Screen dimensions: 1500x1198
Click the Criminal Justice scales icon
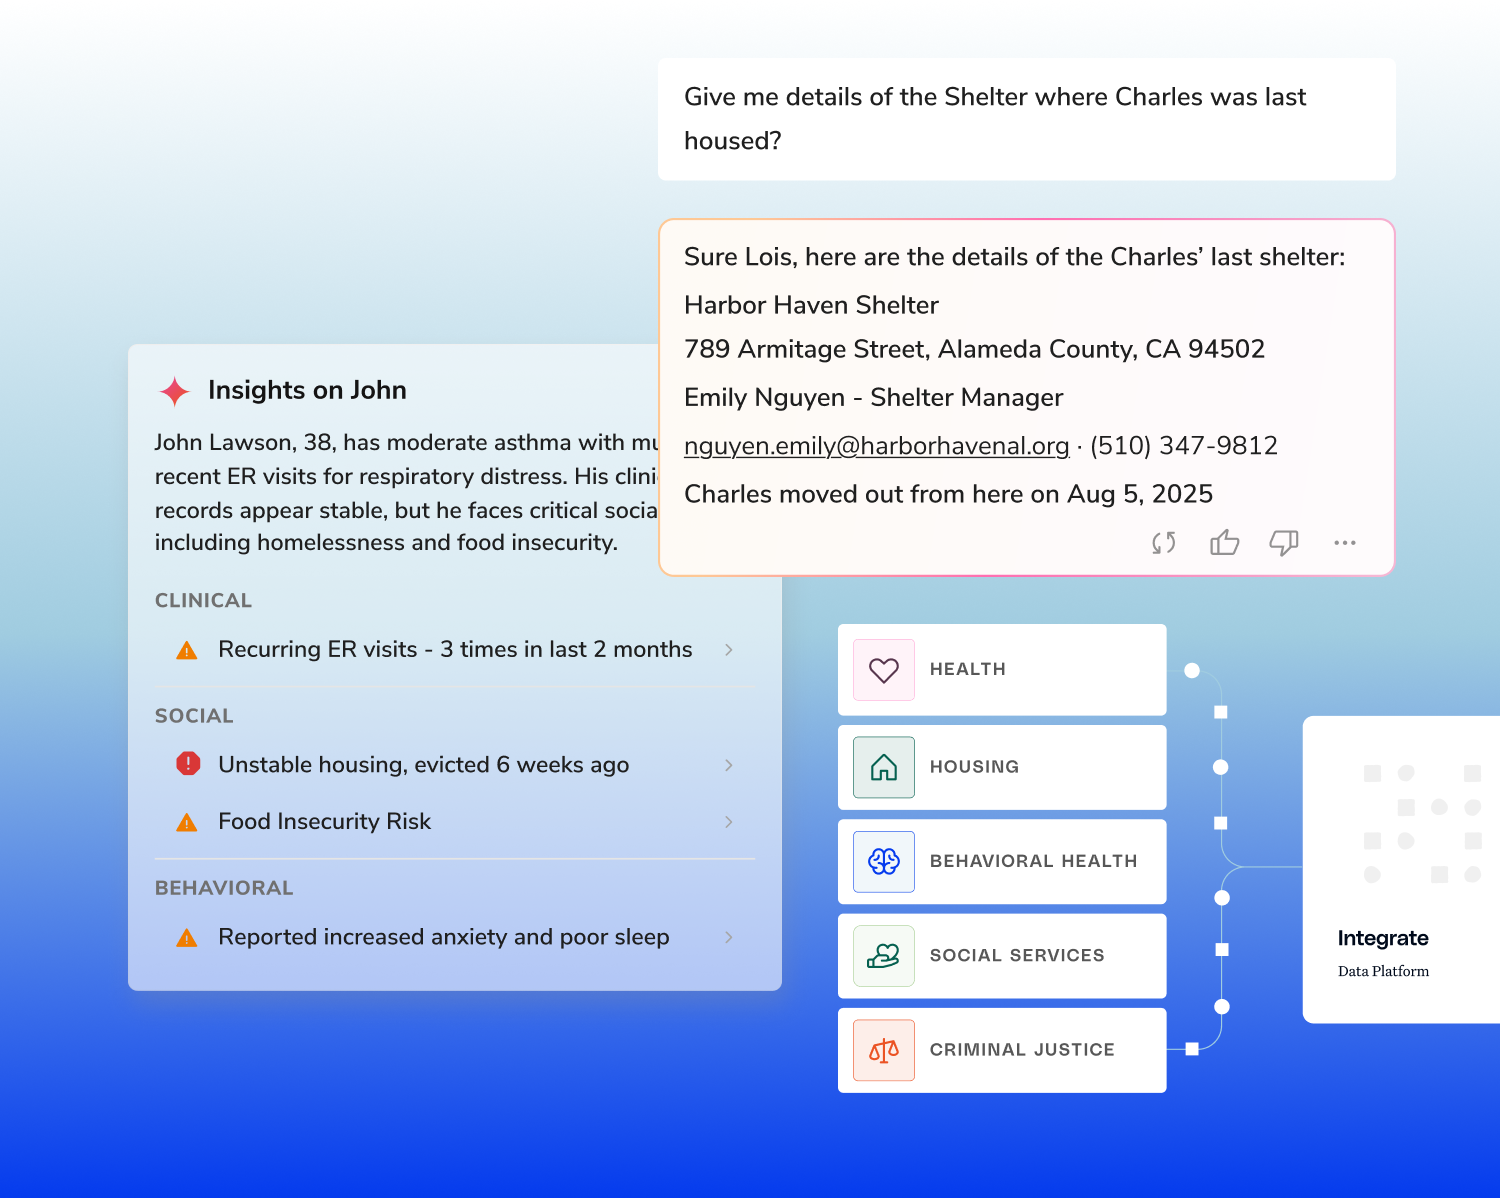[884, 1050]
